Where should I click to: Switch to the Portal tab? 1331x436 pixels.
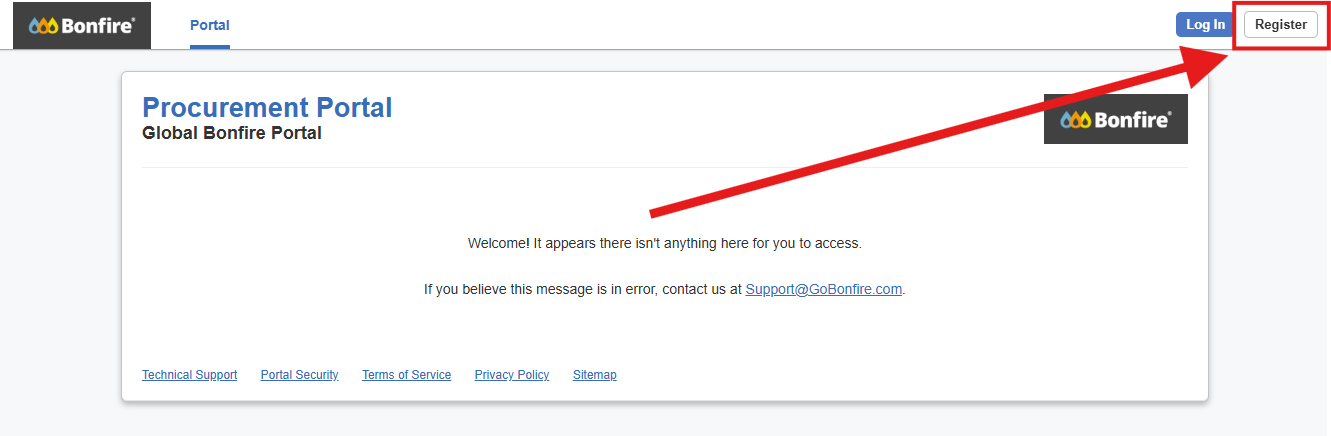210,25
